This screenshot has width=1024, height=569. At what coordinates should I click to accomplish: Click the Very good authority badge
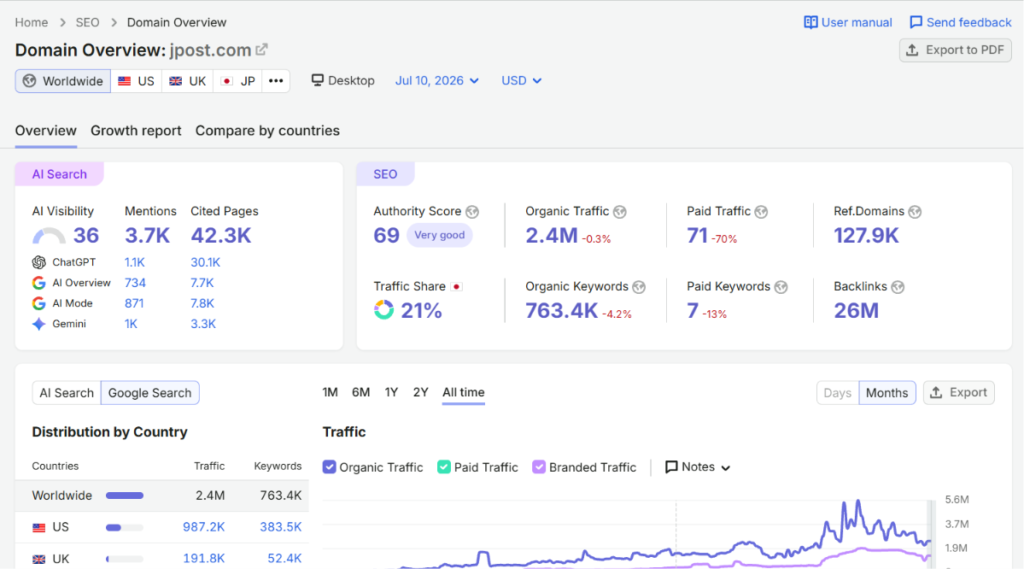pos(440,235)
